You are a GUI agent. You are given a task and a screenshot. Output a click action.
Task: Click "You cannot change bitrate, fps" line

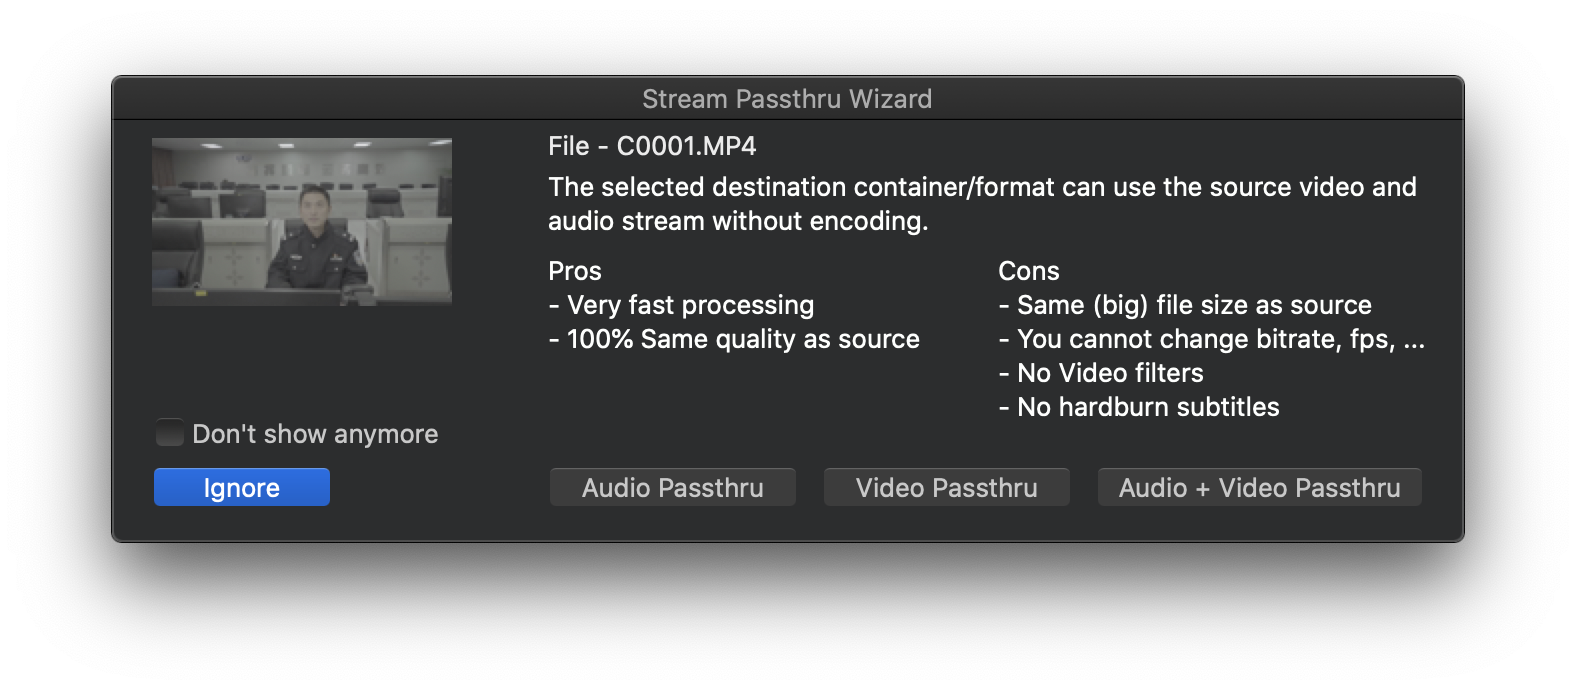click(1210, 339)
